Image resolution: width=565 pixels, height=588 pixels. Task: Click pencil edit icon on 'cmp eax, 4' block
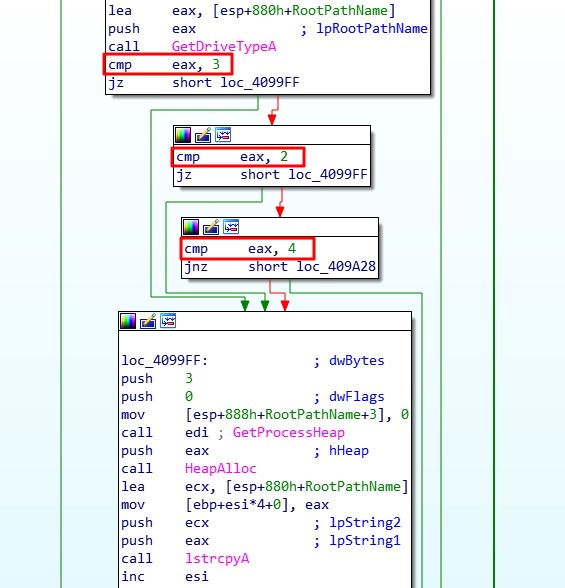coord(211,227)
